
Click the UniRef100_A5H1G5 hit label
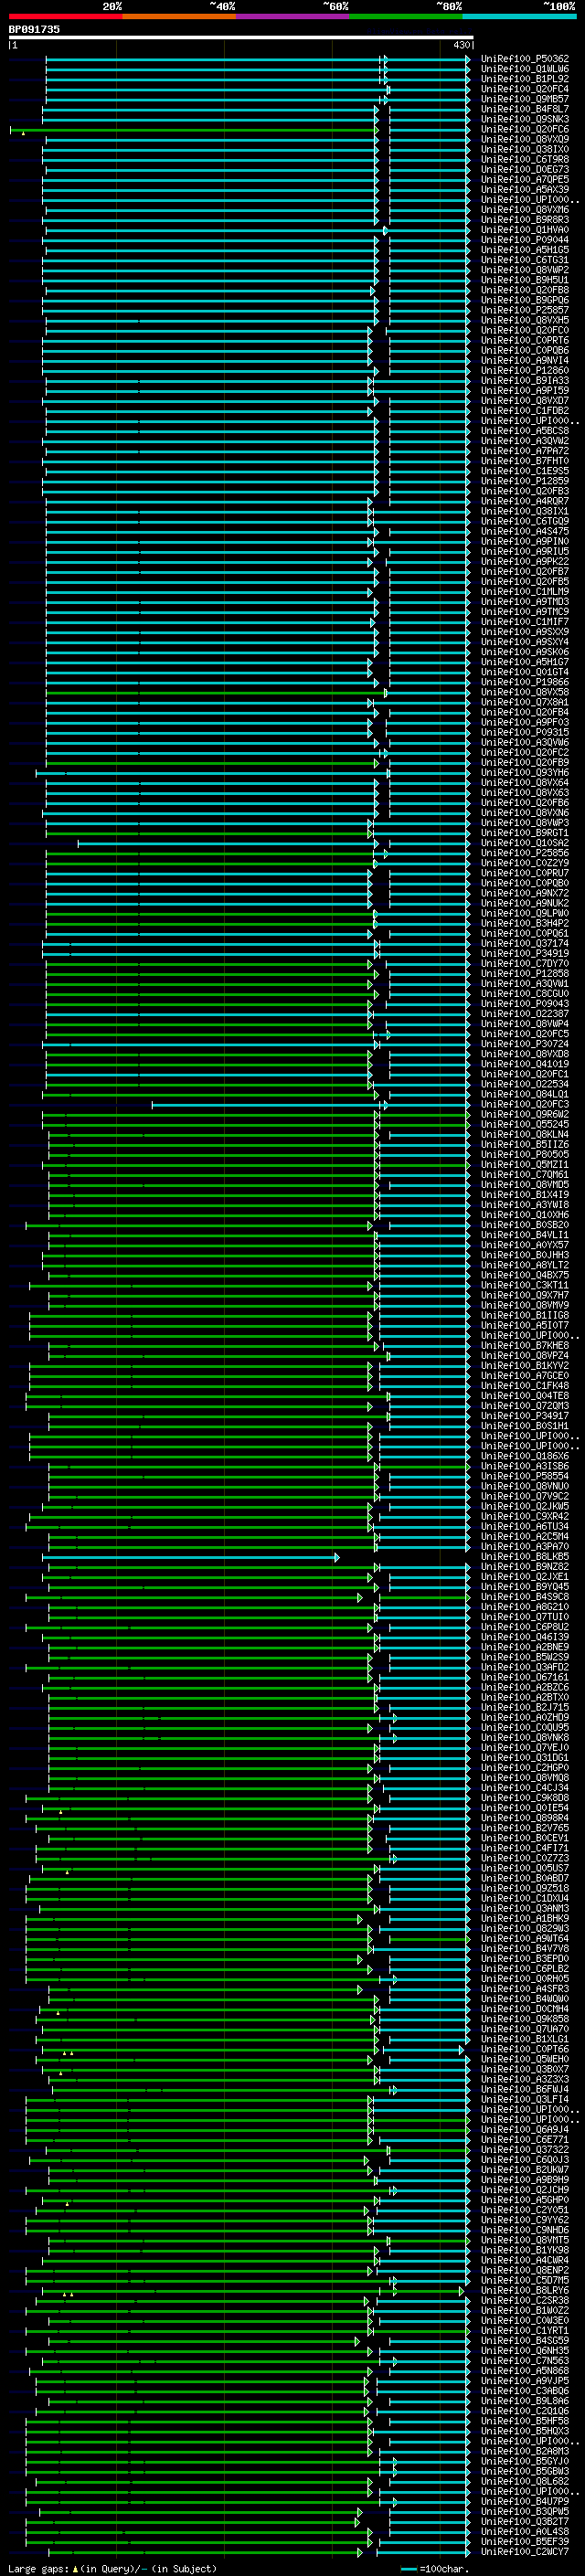pos(524,250)
